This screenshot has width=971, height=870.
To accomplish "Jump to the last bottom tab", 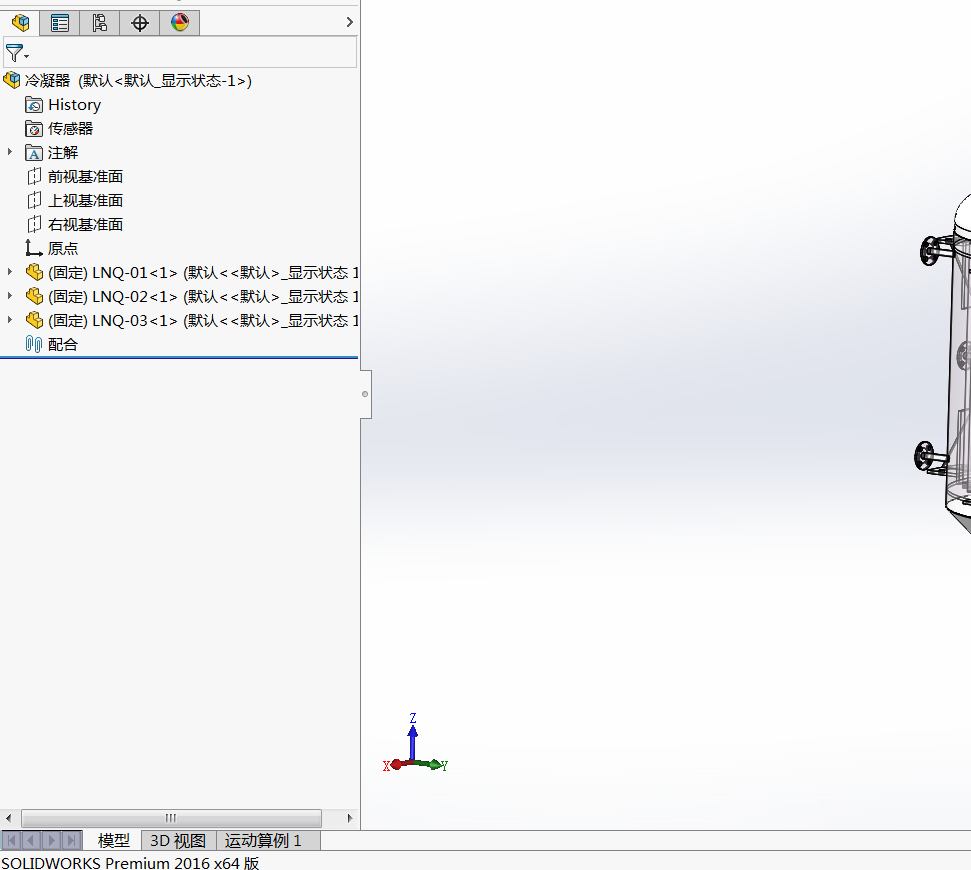I will 71,840.
